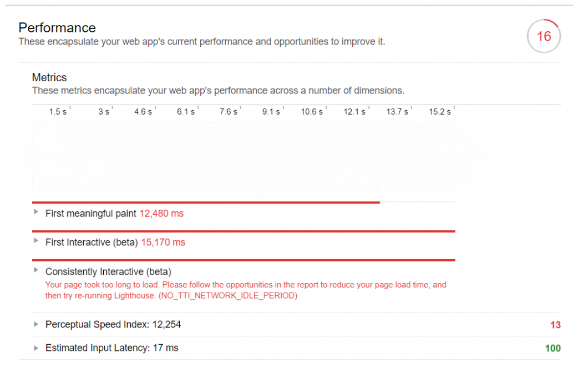This screenshot has width=580, height=371.
Task: Click the Estimated Input Latency score 100
Action: tap(553, 348)
